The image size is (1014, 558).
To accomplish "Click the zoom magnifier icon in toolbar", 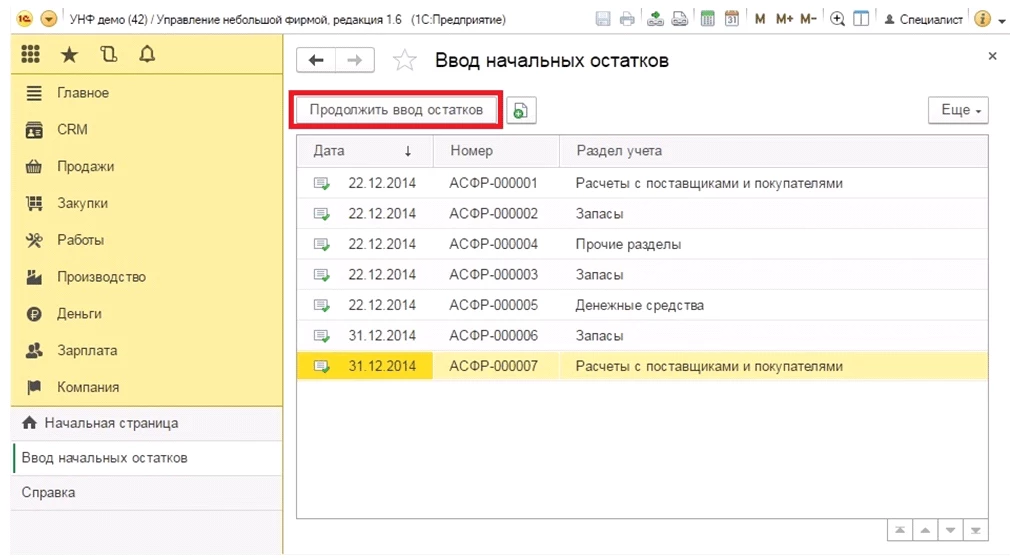I will (837, 19).
